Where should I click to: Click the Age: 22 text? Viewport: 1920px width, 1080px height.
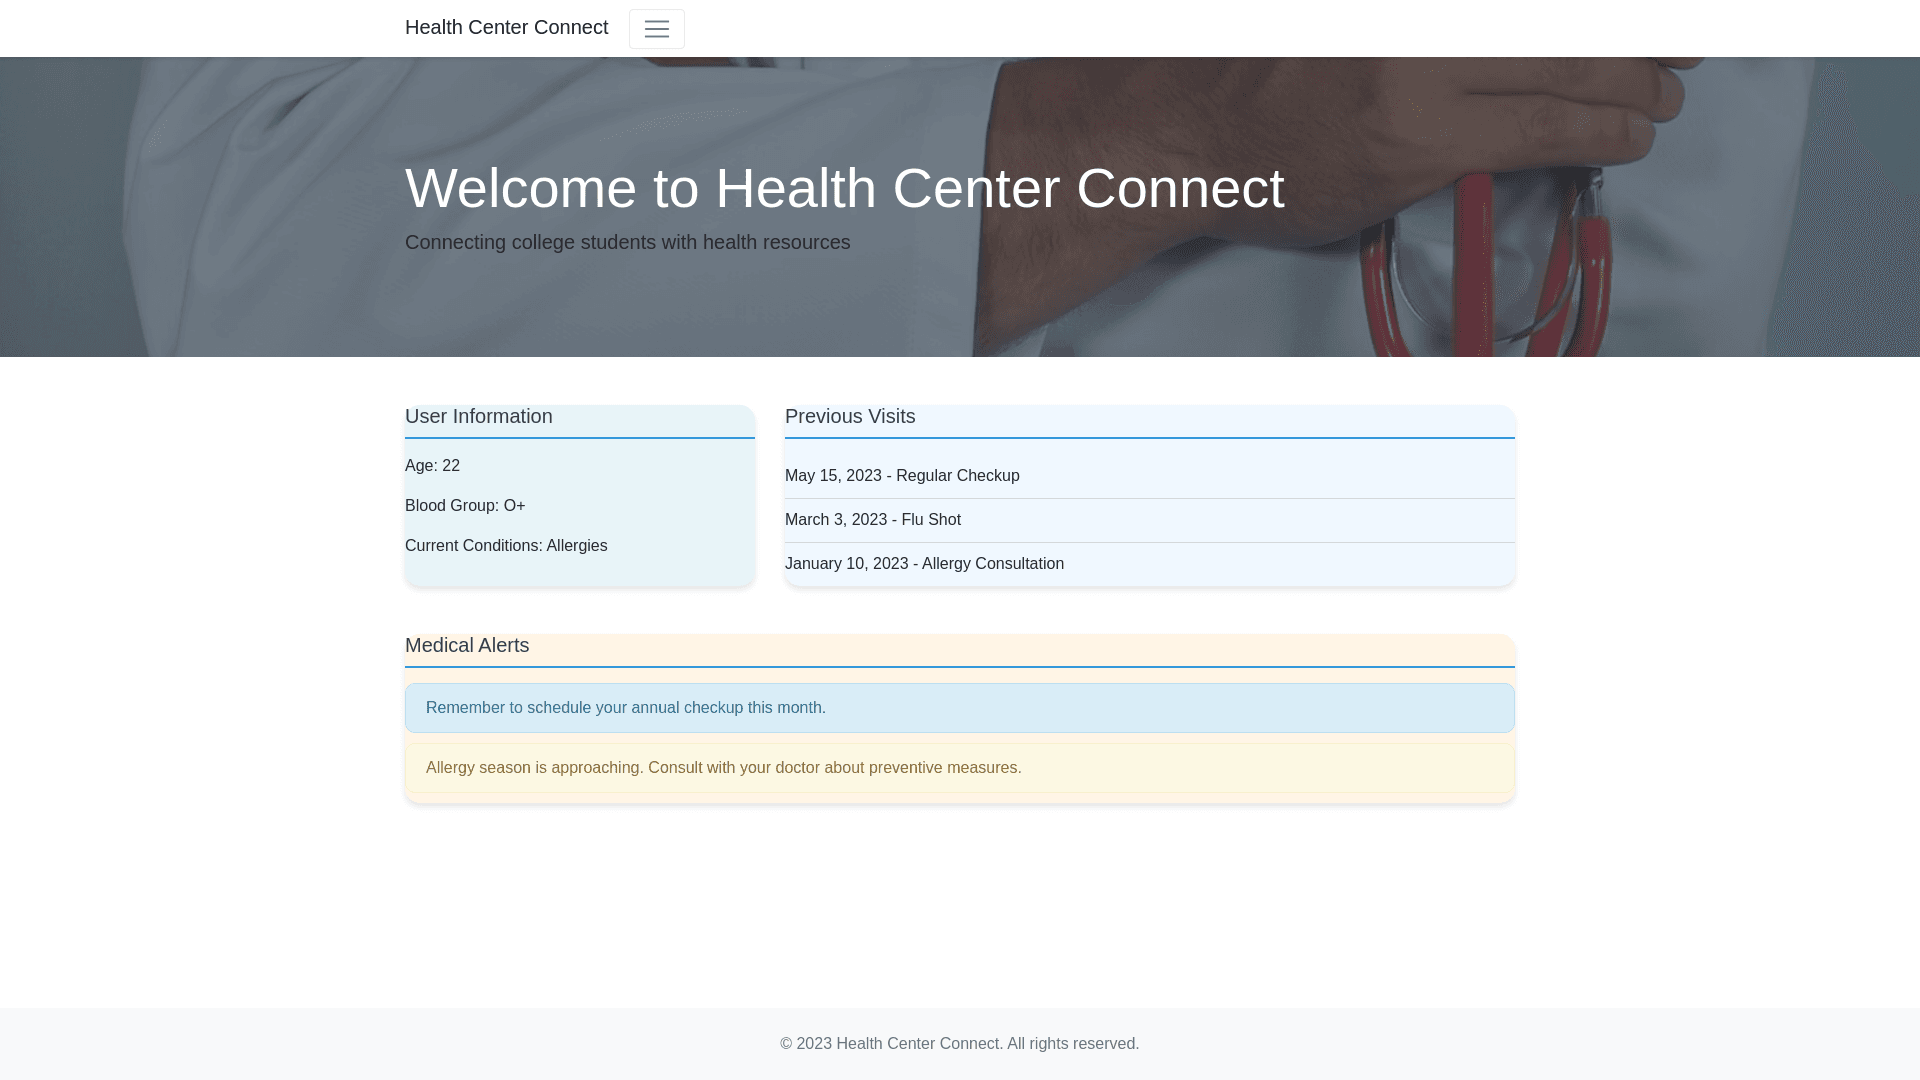(432, 466)
